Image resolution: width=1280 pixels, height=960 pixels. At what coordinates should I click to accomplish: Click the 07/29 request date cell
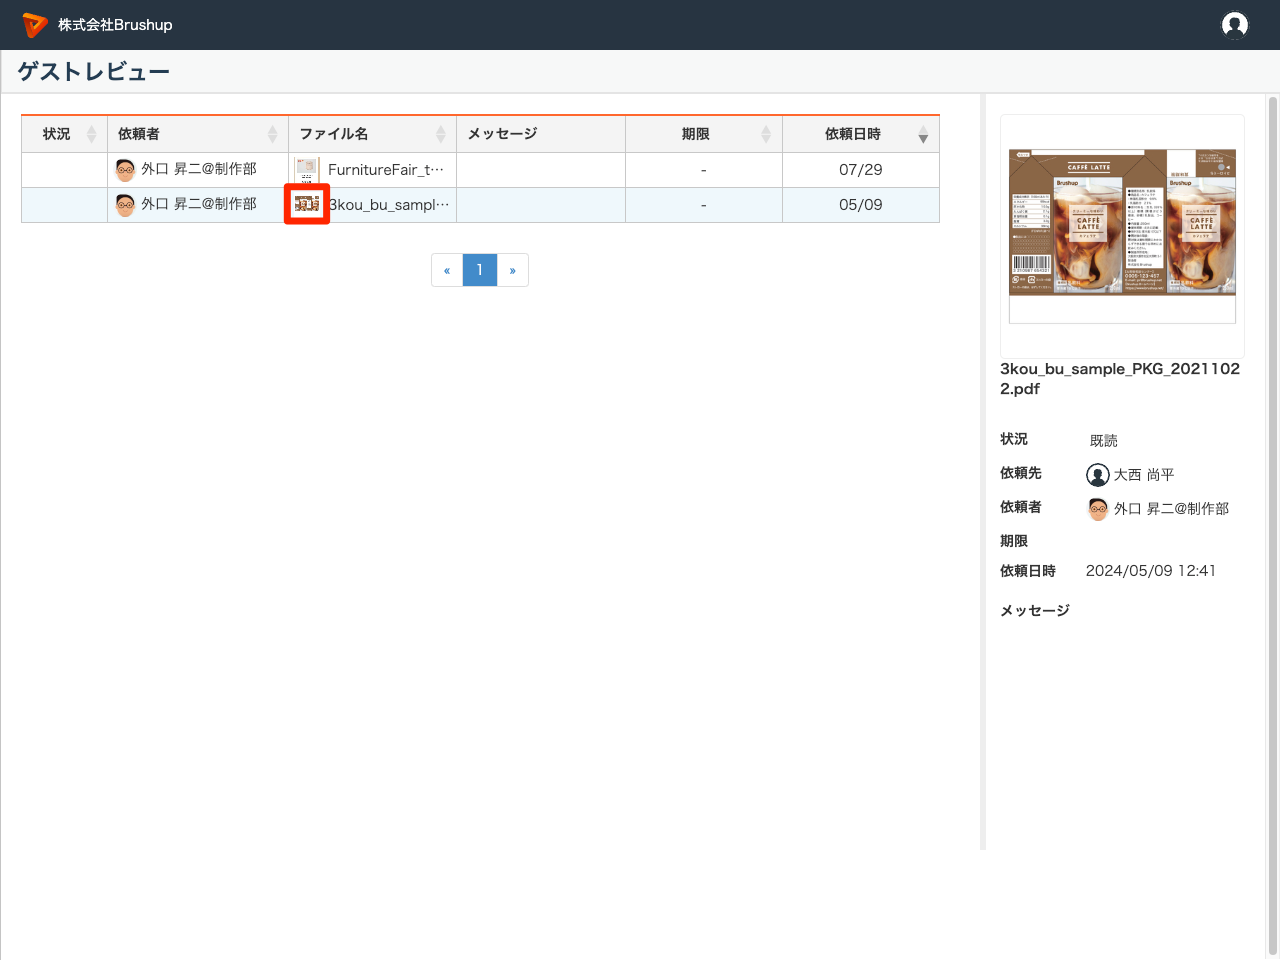pos(861,170)
